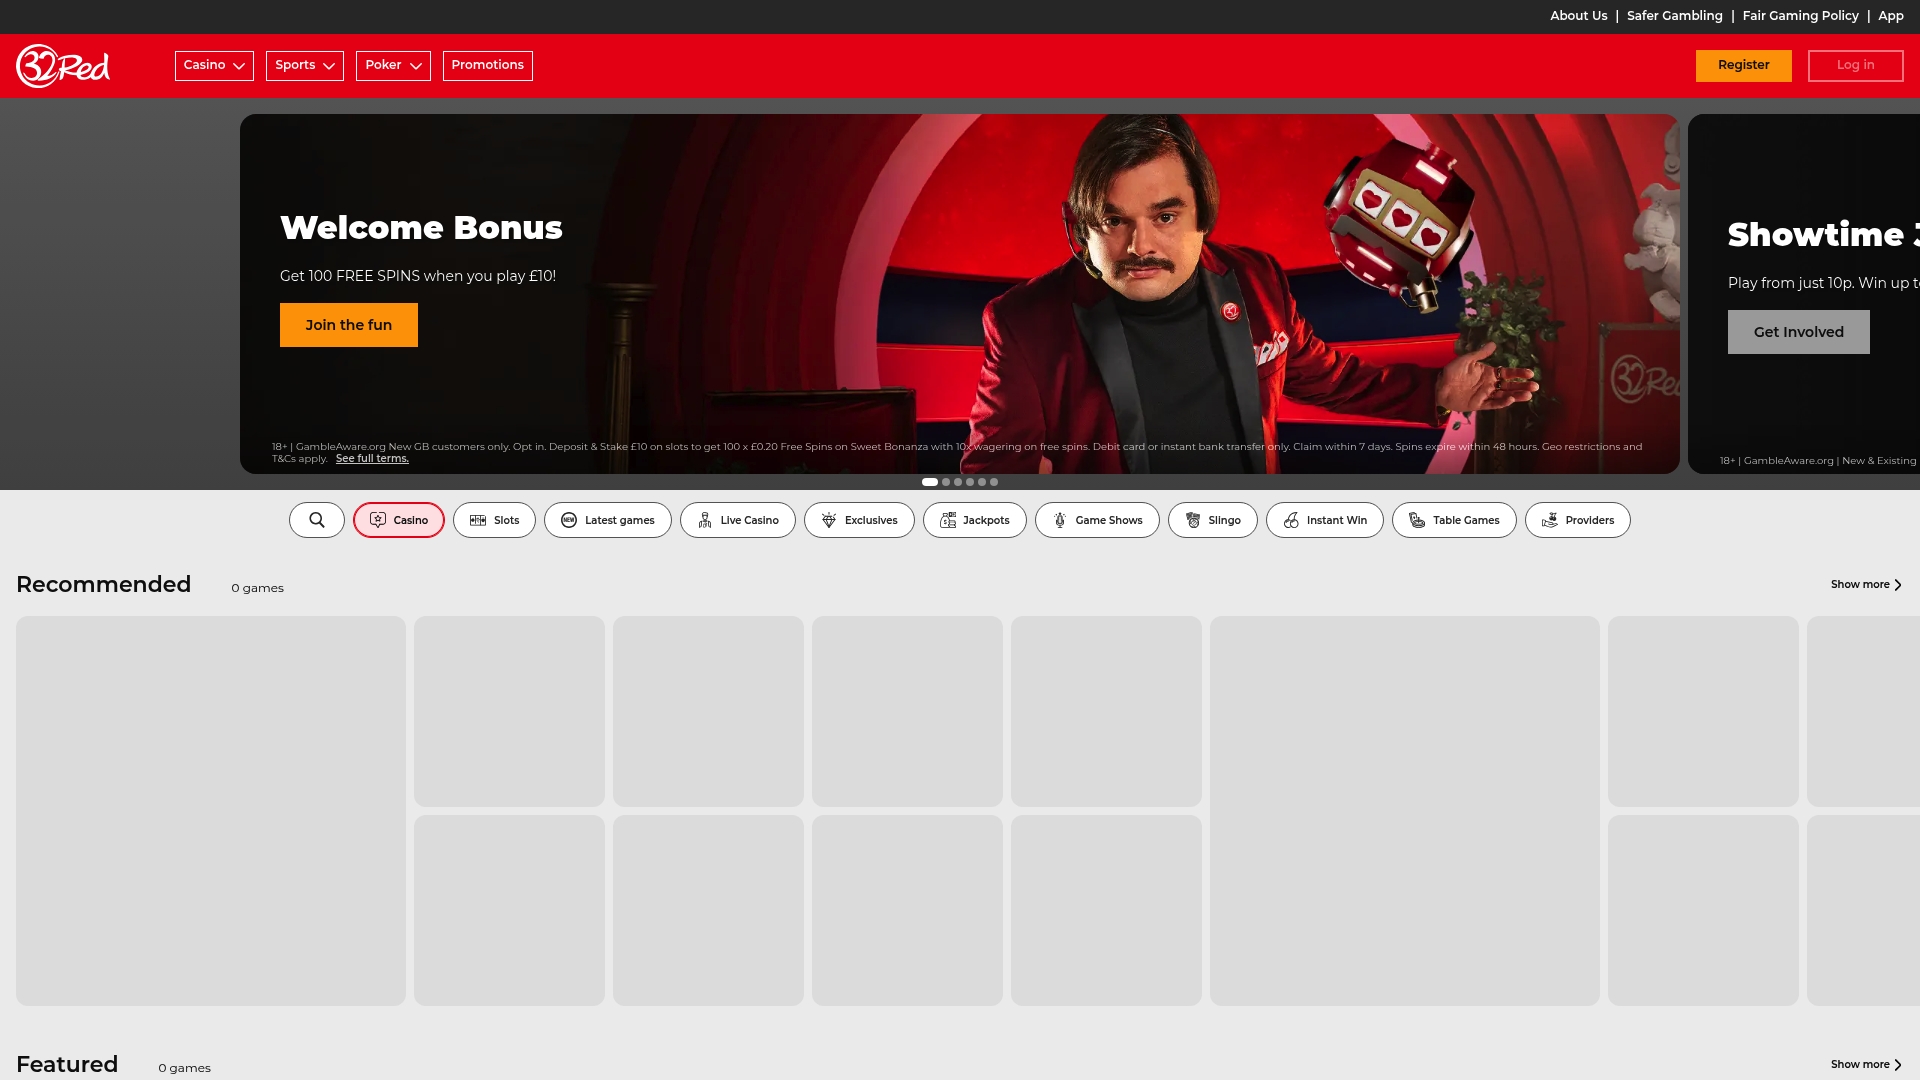Open the Slingo category
Image resolution: width=1920 pixels, height=1080 pixels.
[x=1213, y=520]
